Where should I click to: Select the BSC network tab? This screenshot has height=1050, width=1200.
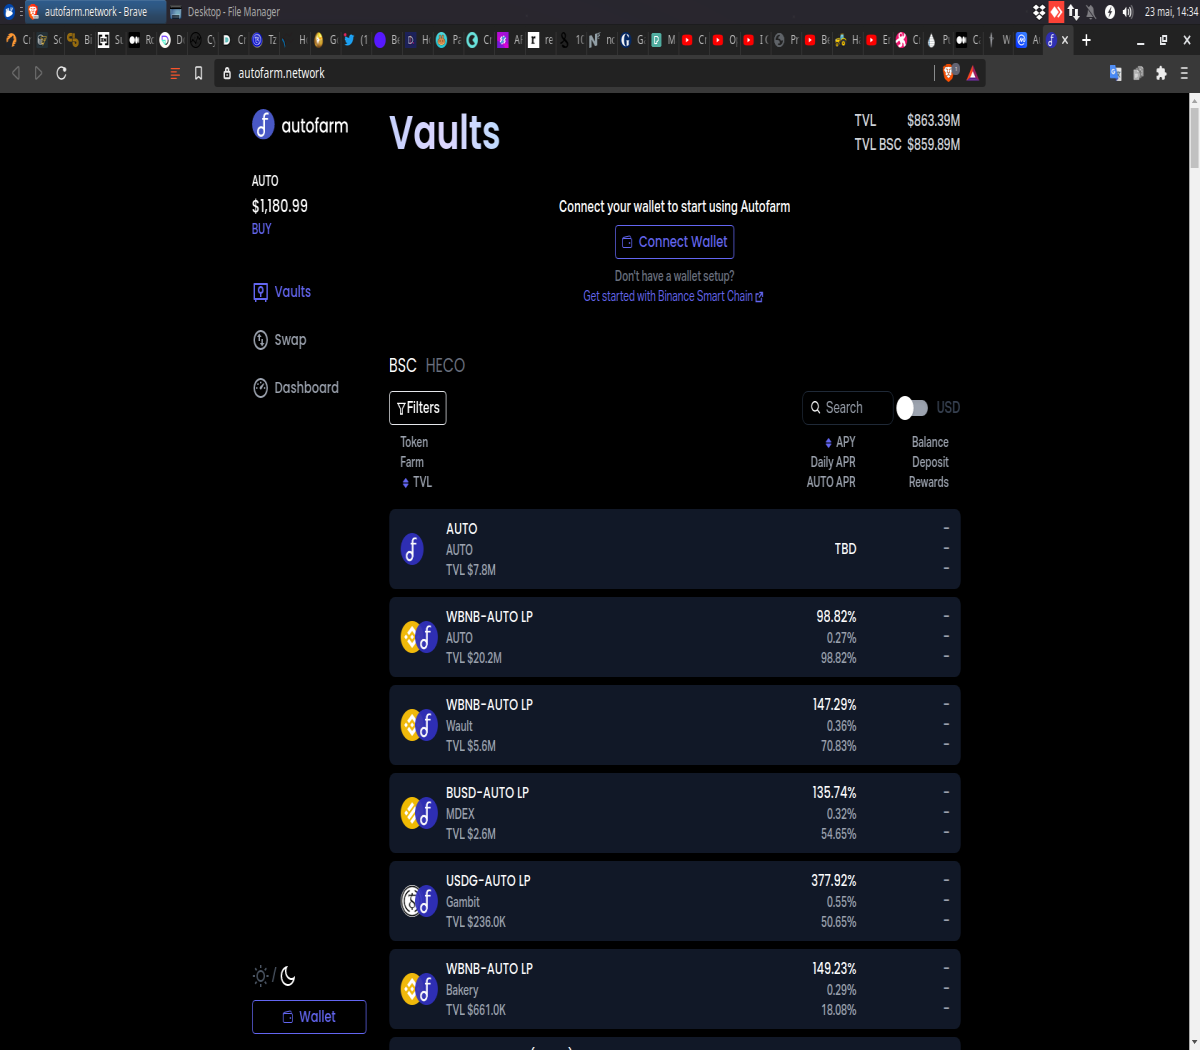[x=402, y=365]
